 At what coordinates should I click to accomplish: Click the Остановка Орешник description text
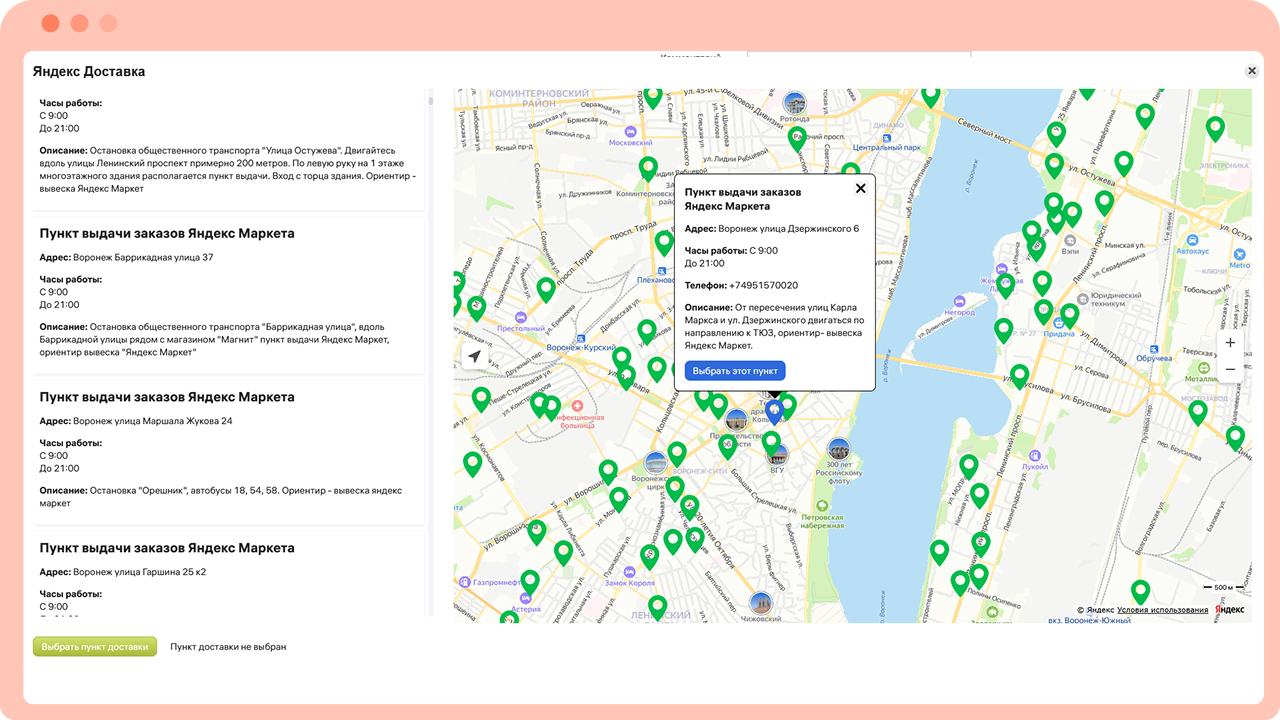[x=221, y=497]
